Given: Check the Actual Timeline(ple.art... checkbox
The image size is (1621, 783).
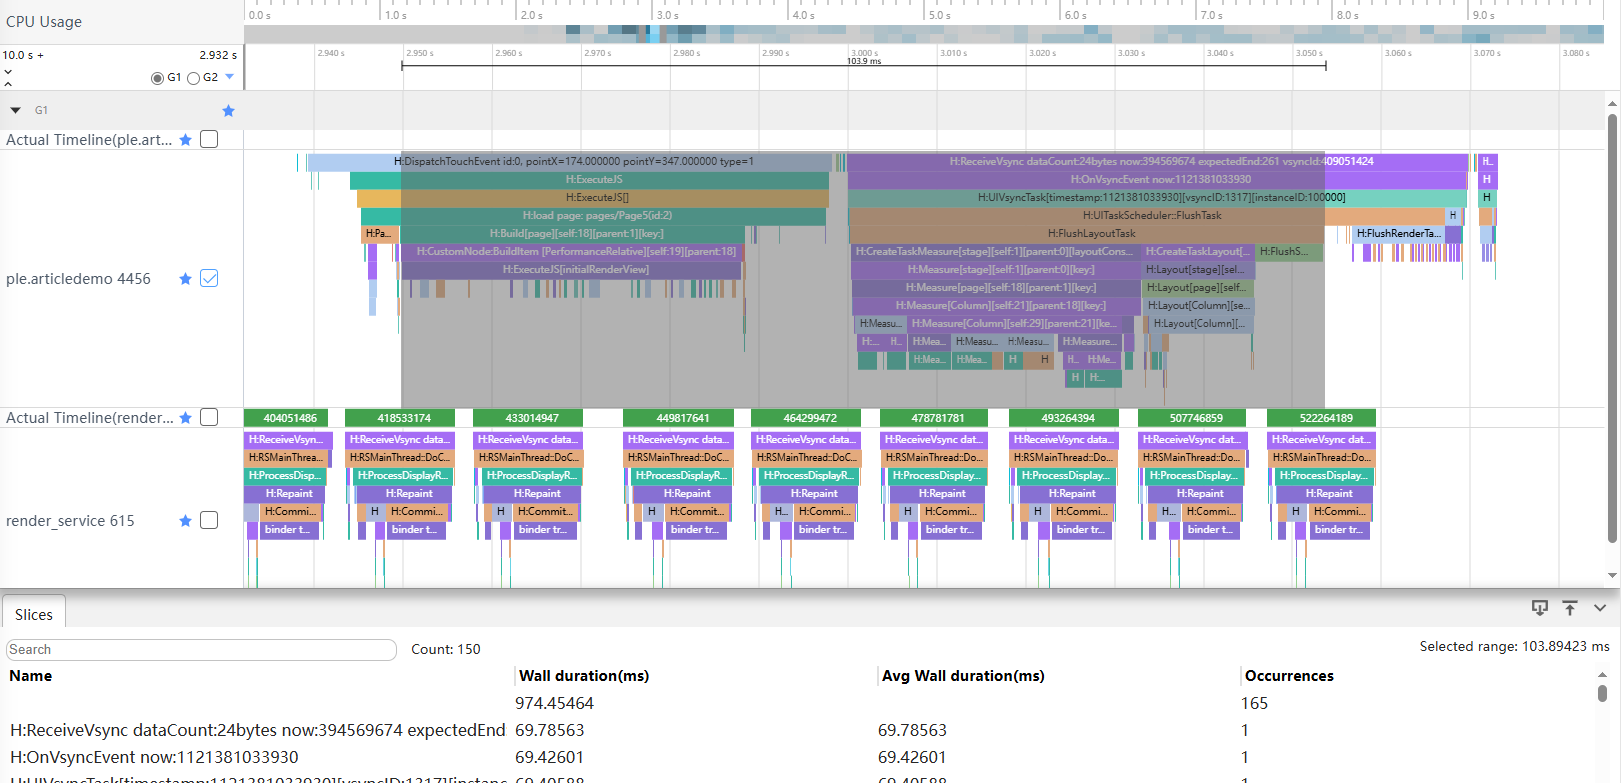Looking at the screenshot, I should [x=209, y=139].
